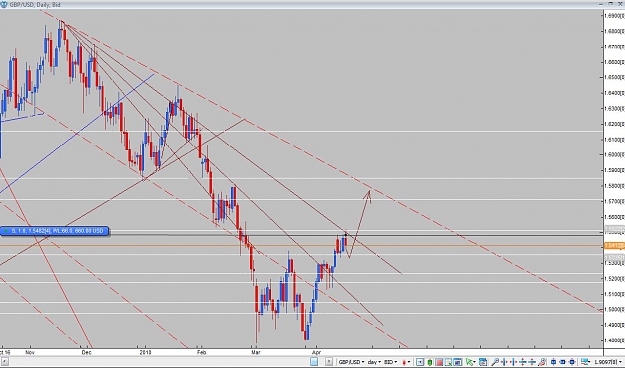
Task: Click the blue connected monitors icon
Action: point(585,362)
